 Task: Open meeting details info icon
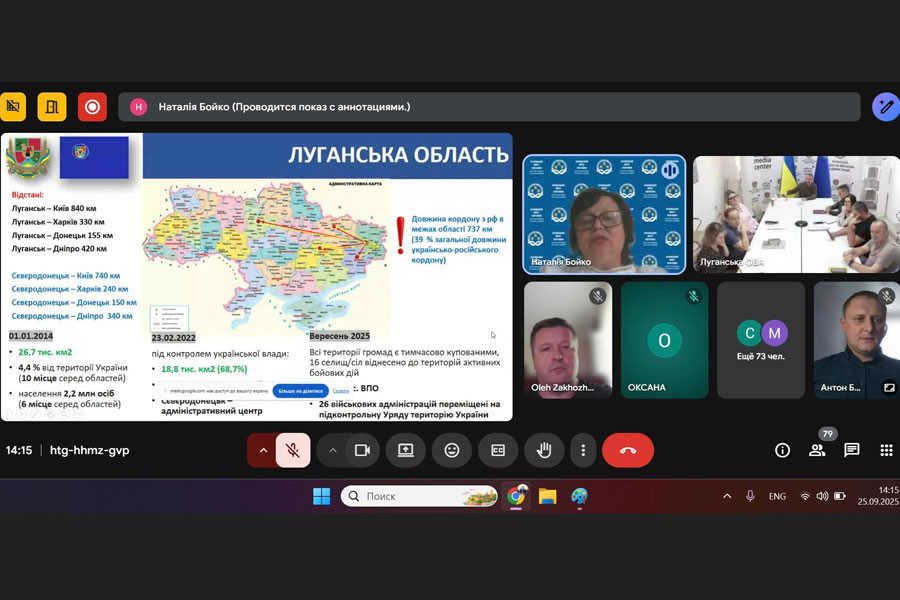pos(782,450)
